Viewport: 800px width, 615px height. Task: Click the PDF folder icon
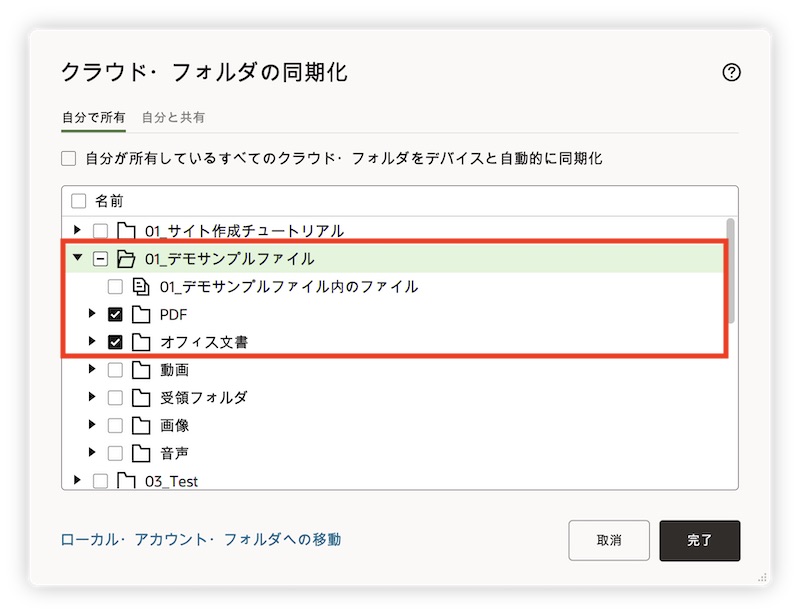coord(141,315)
